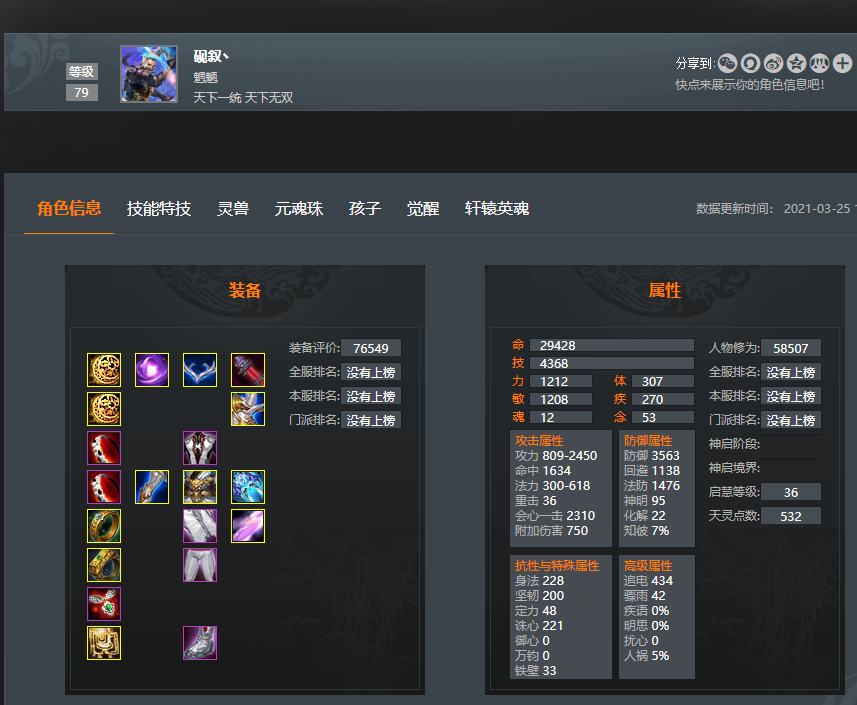Open the 灵兽 tab
Viewport: 857px width, 705px height.
pyautogui.click(x=233, y=208)
